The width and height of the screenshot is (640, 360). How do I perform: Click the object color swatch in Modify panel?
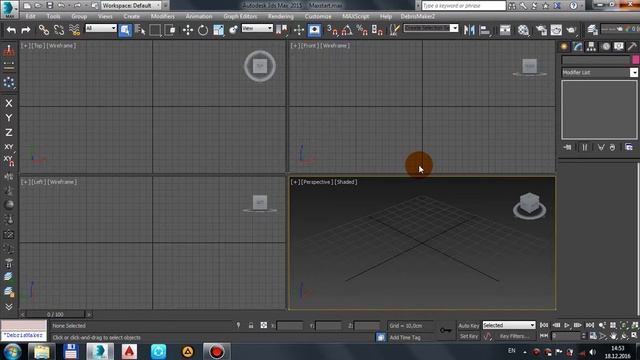point(636,60)
